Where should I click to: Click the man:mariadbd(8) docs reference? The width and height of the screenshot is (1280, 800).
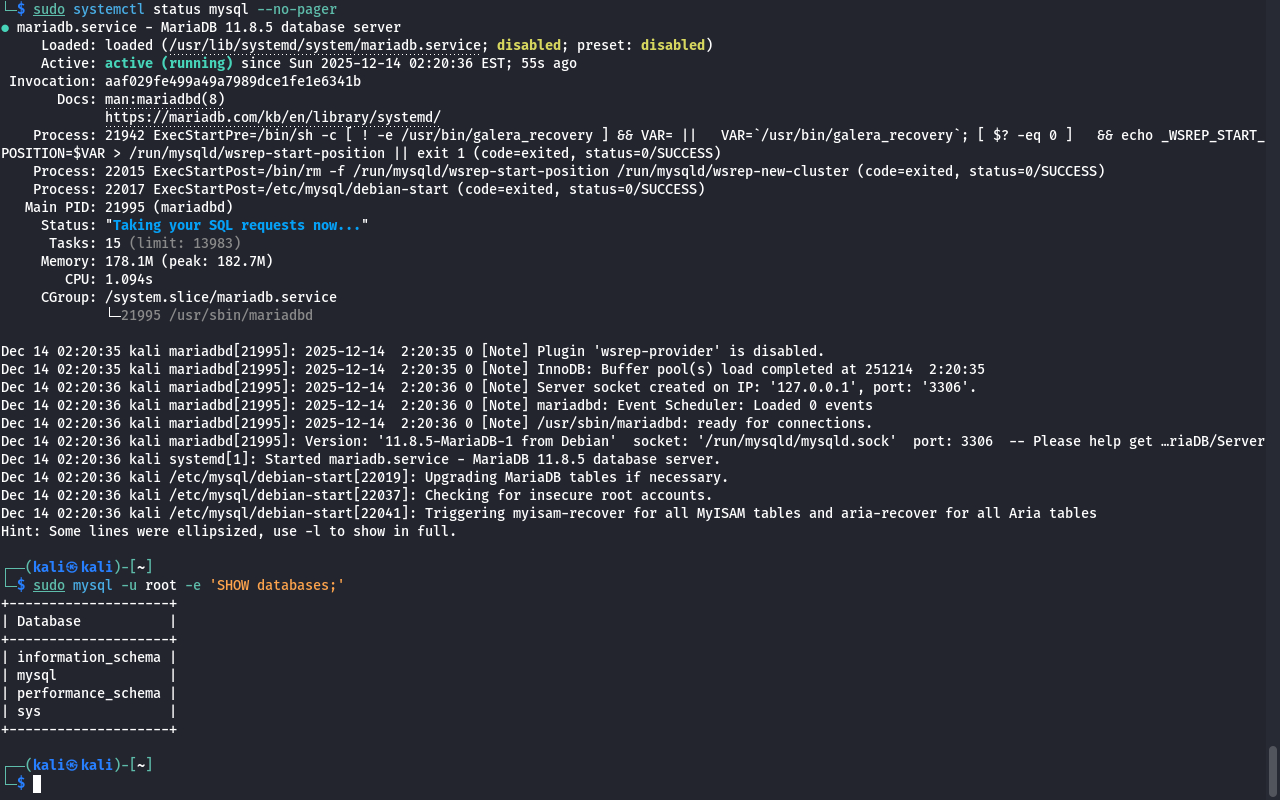click(x=165, y=99)
